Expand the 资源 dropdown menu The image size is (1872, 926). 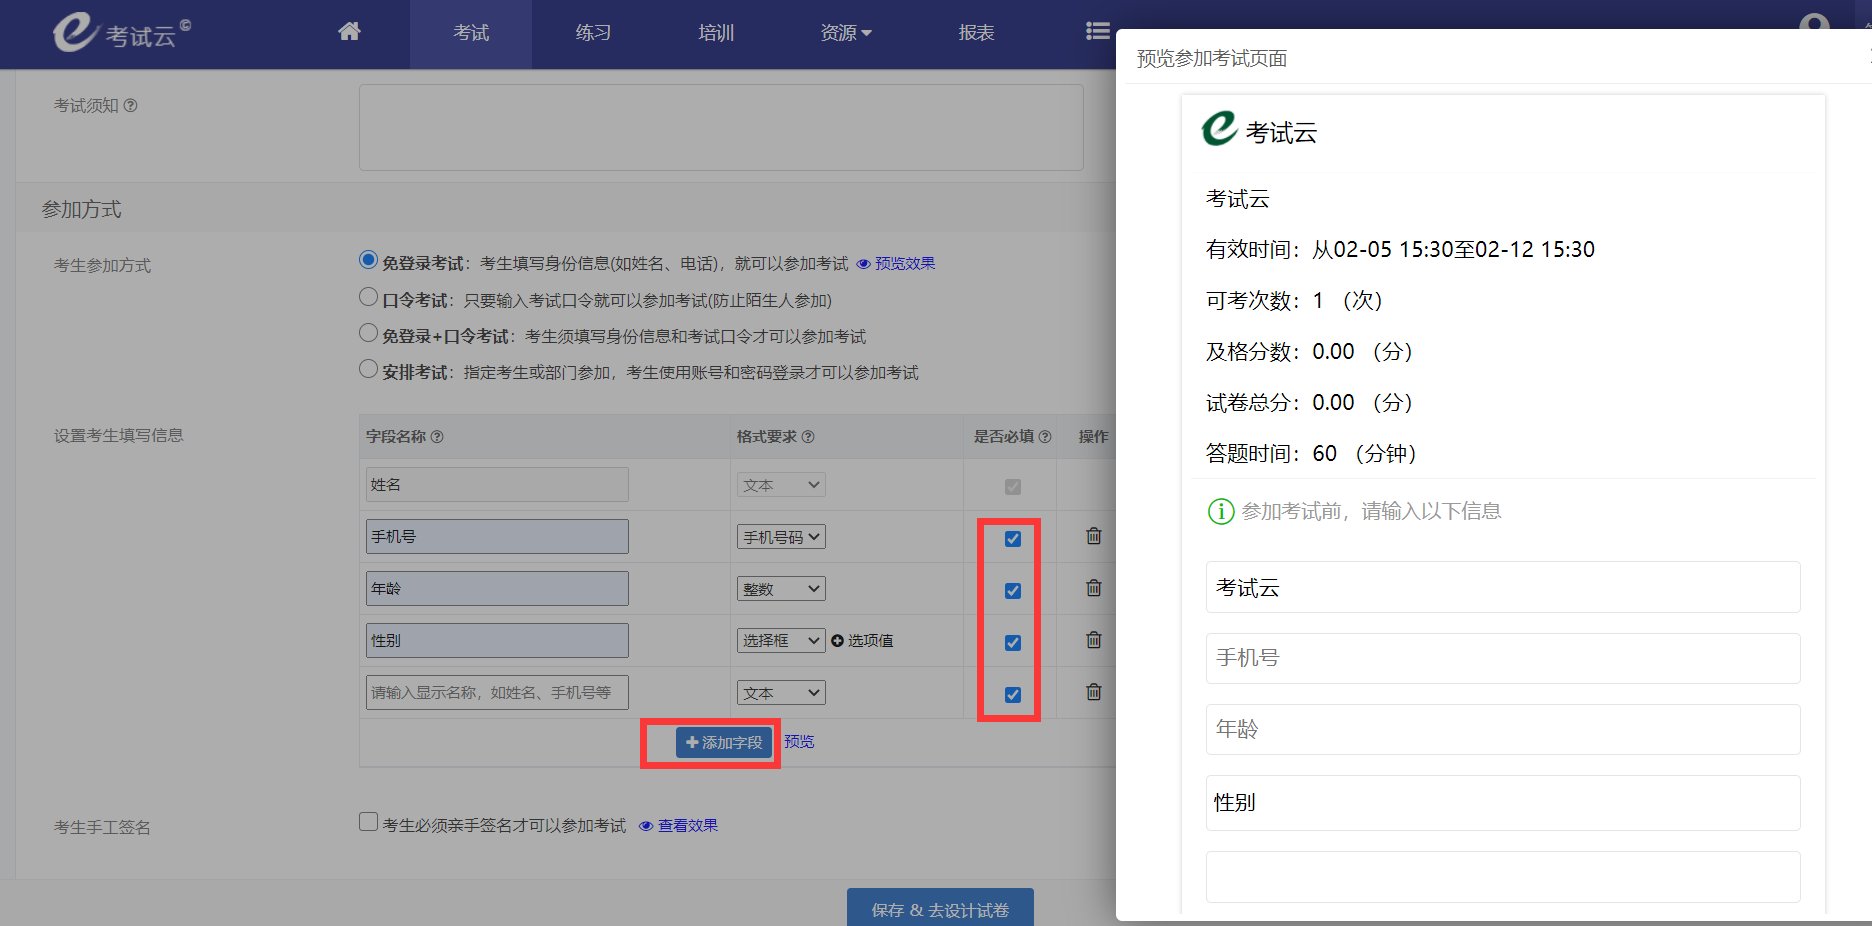point(845,31)
